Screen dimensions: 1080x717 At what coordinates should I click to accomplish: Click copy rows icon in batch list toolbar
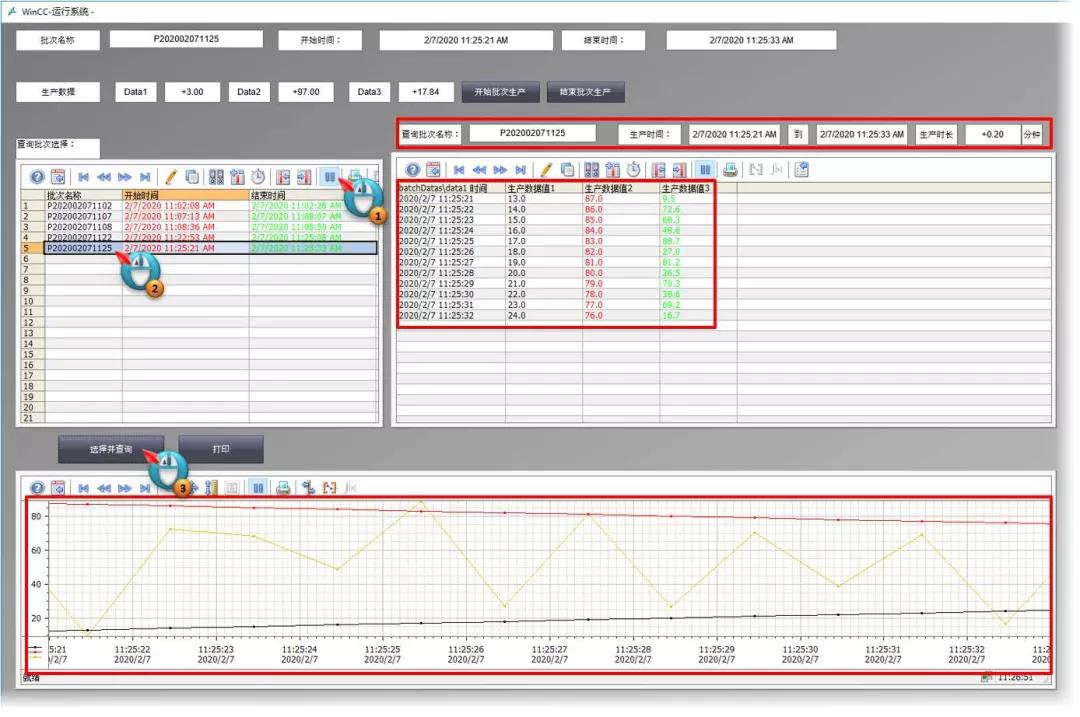click(x=192, y=176)
